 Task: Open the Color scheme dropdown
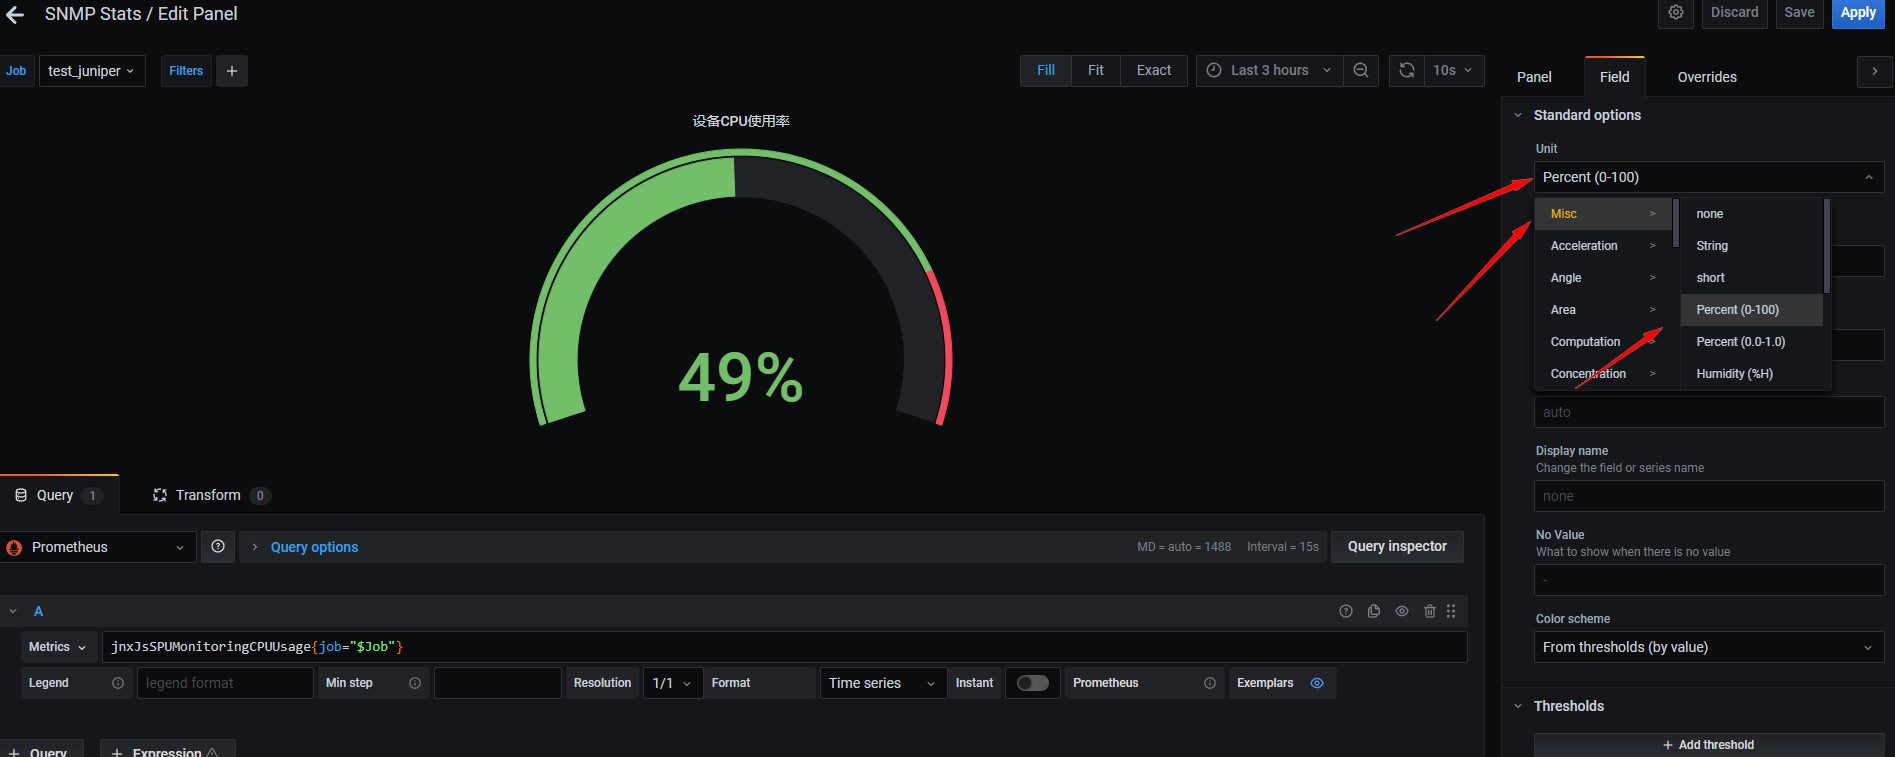1708,647
